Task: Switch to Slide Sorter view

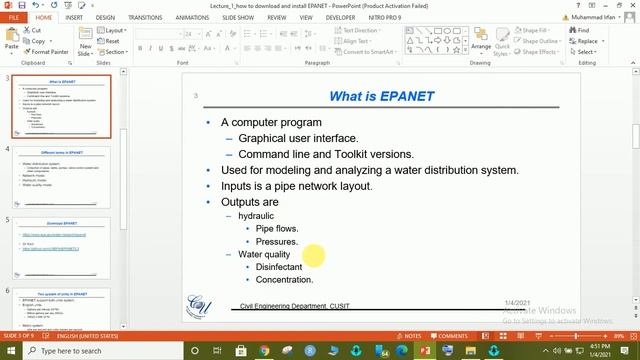Action: [503, 336]
